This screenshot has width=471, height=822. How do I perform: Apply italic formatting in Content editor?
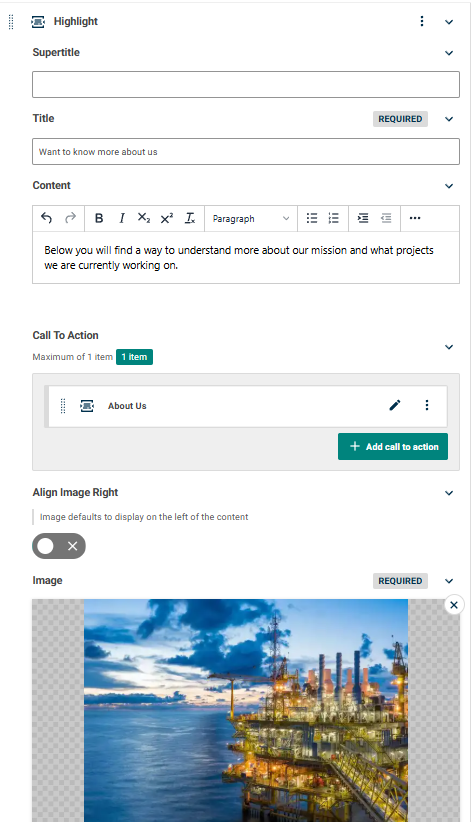[122, 218]
